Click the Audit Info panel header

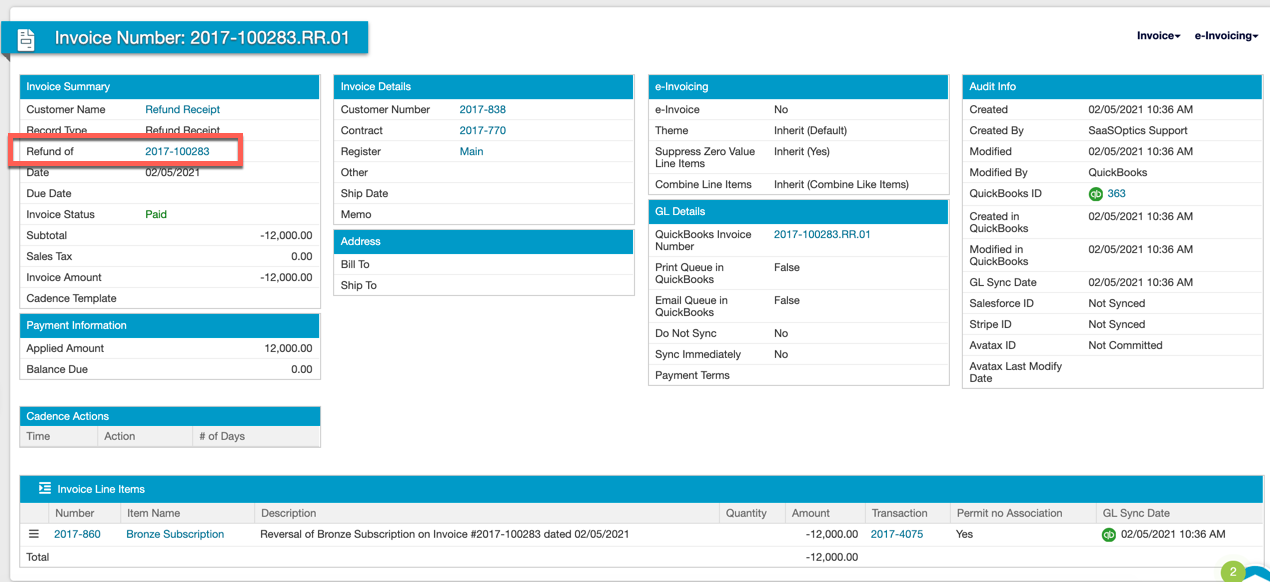tap(1112, 87)
